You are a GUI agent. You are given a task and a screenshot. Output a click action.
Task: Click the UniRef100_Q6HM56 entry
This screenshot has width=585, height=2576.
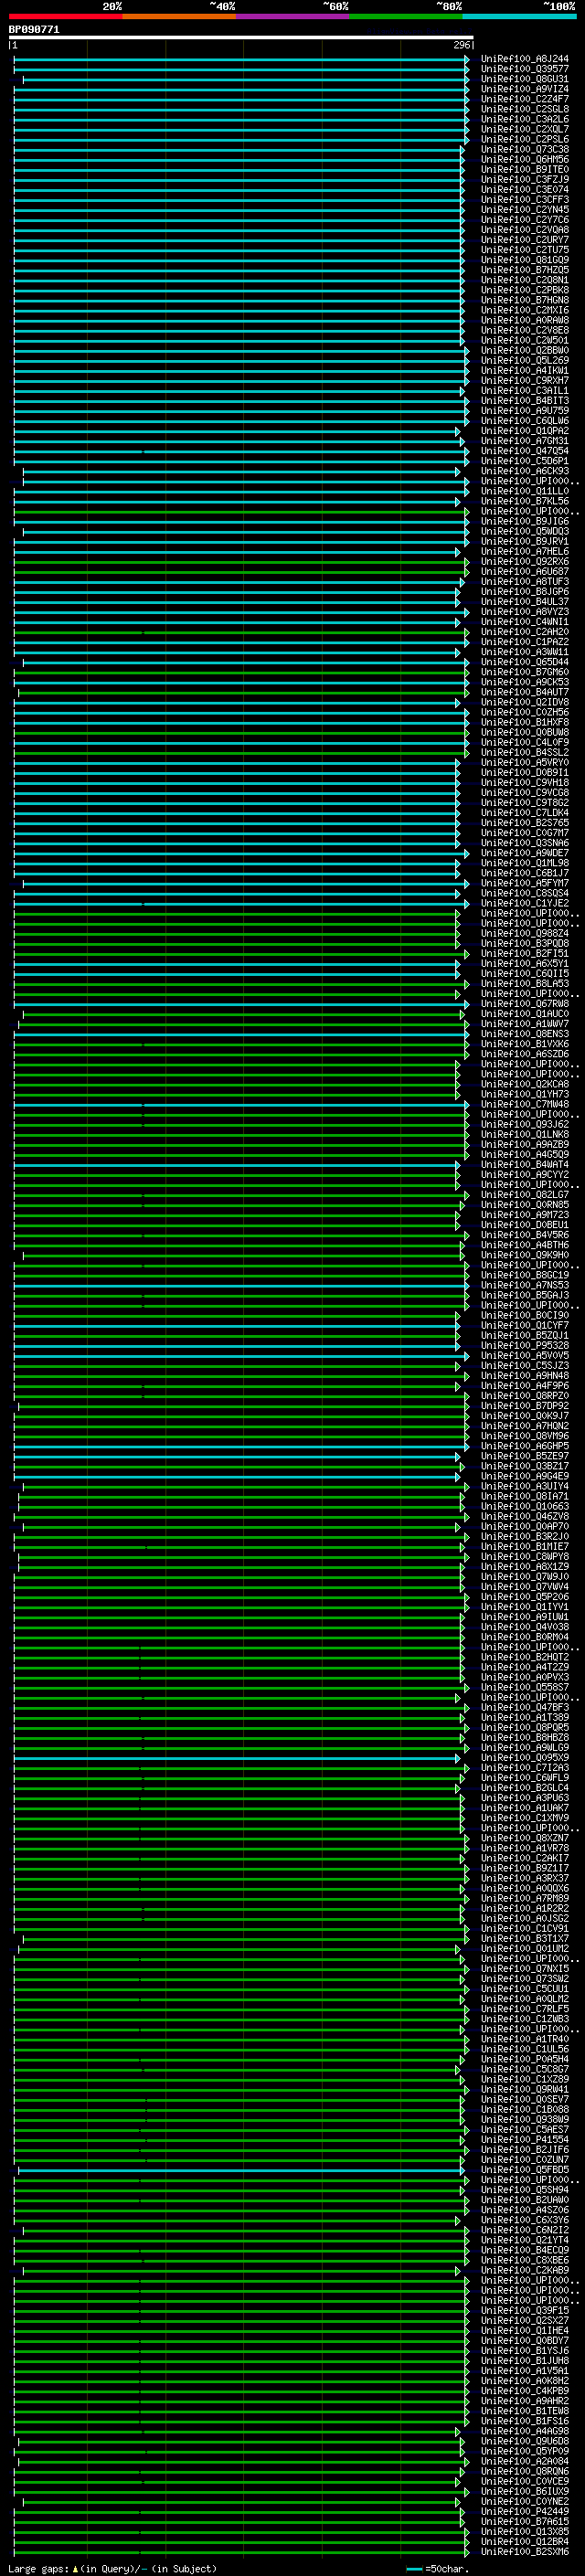point(525,160)
